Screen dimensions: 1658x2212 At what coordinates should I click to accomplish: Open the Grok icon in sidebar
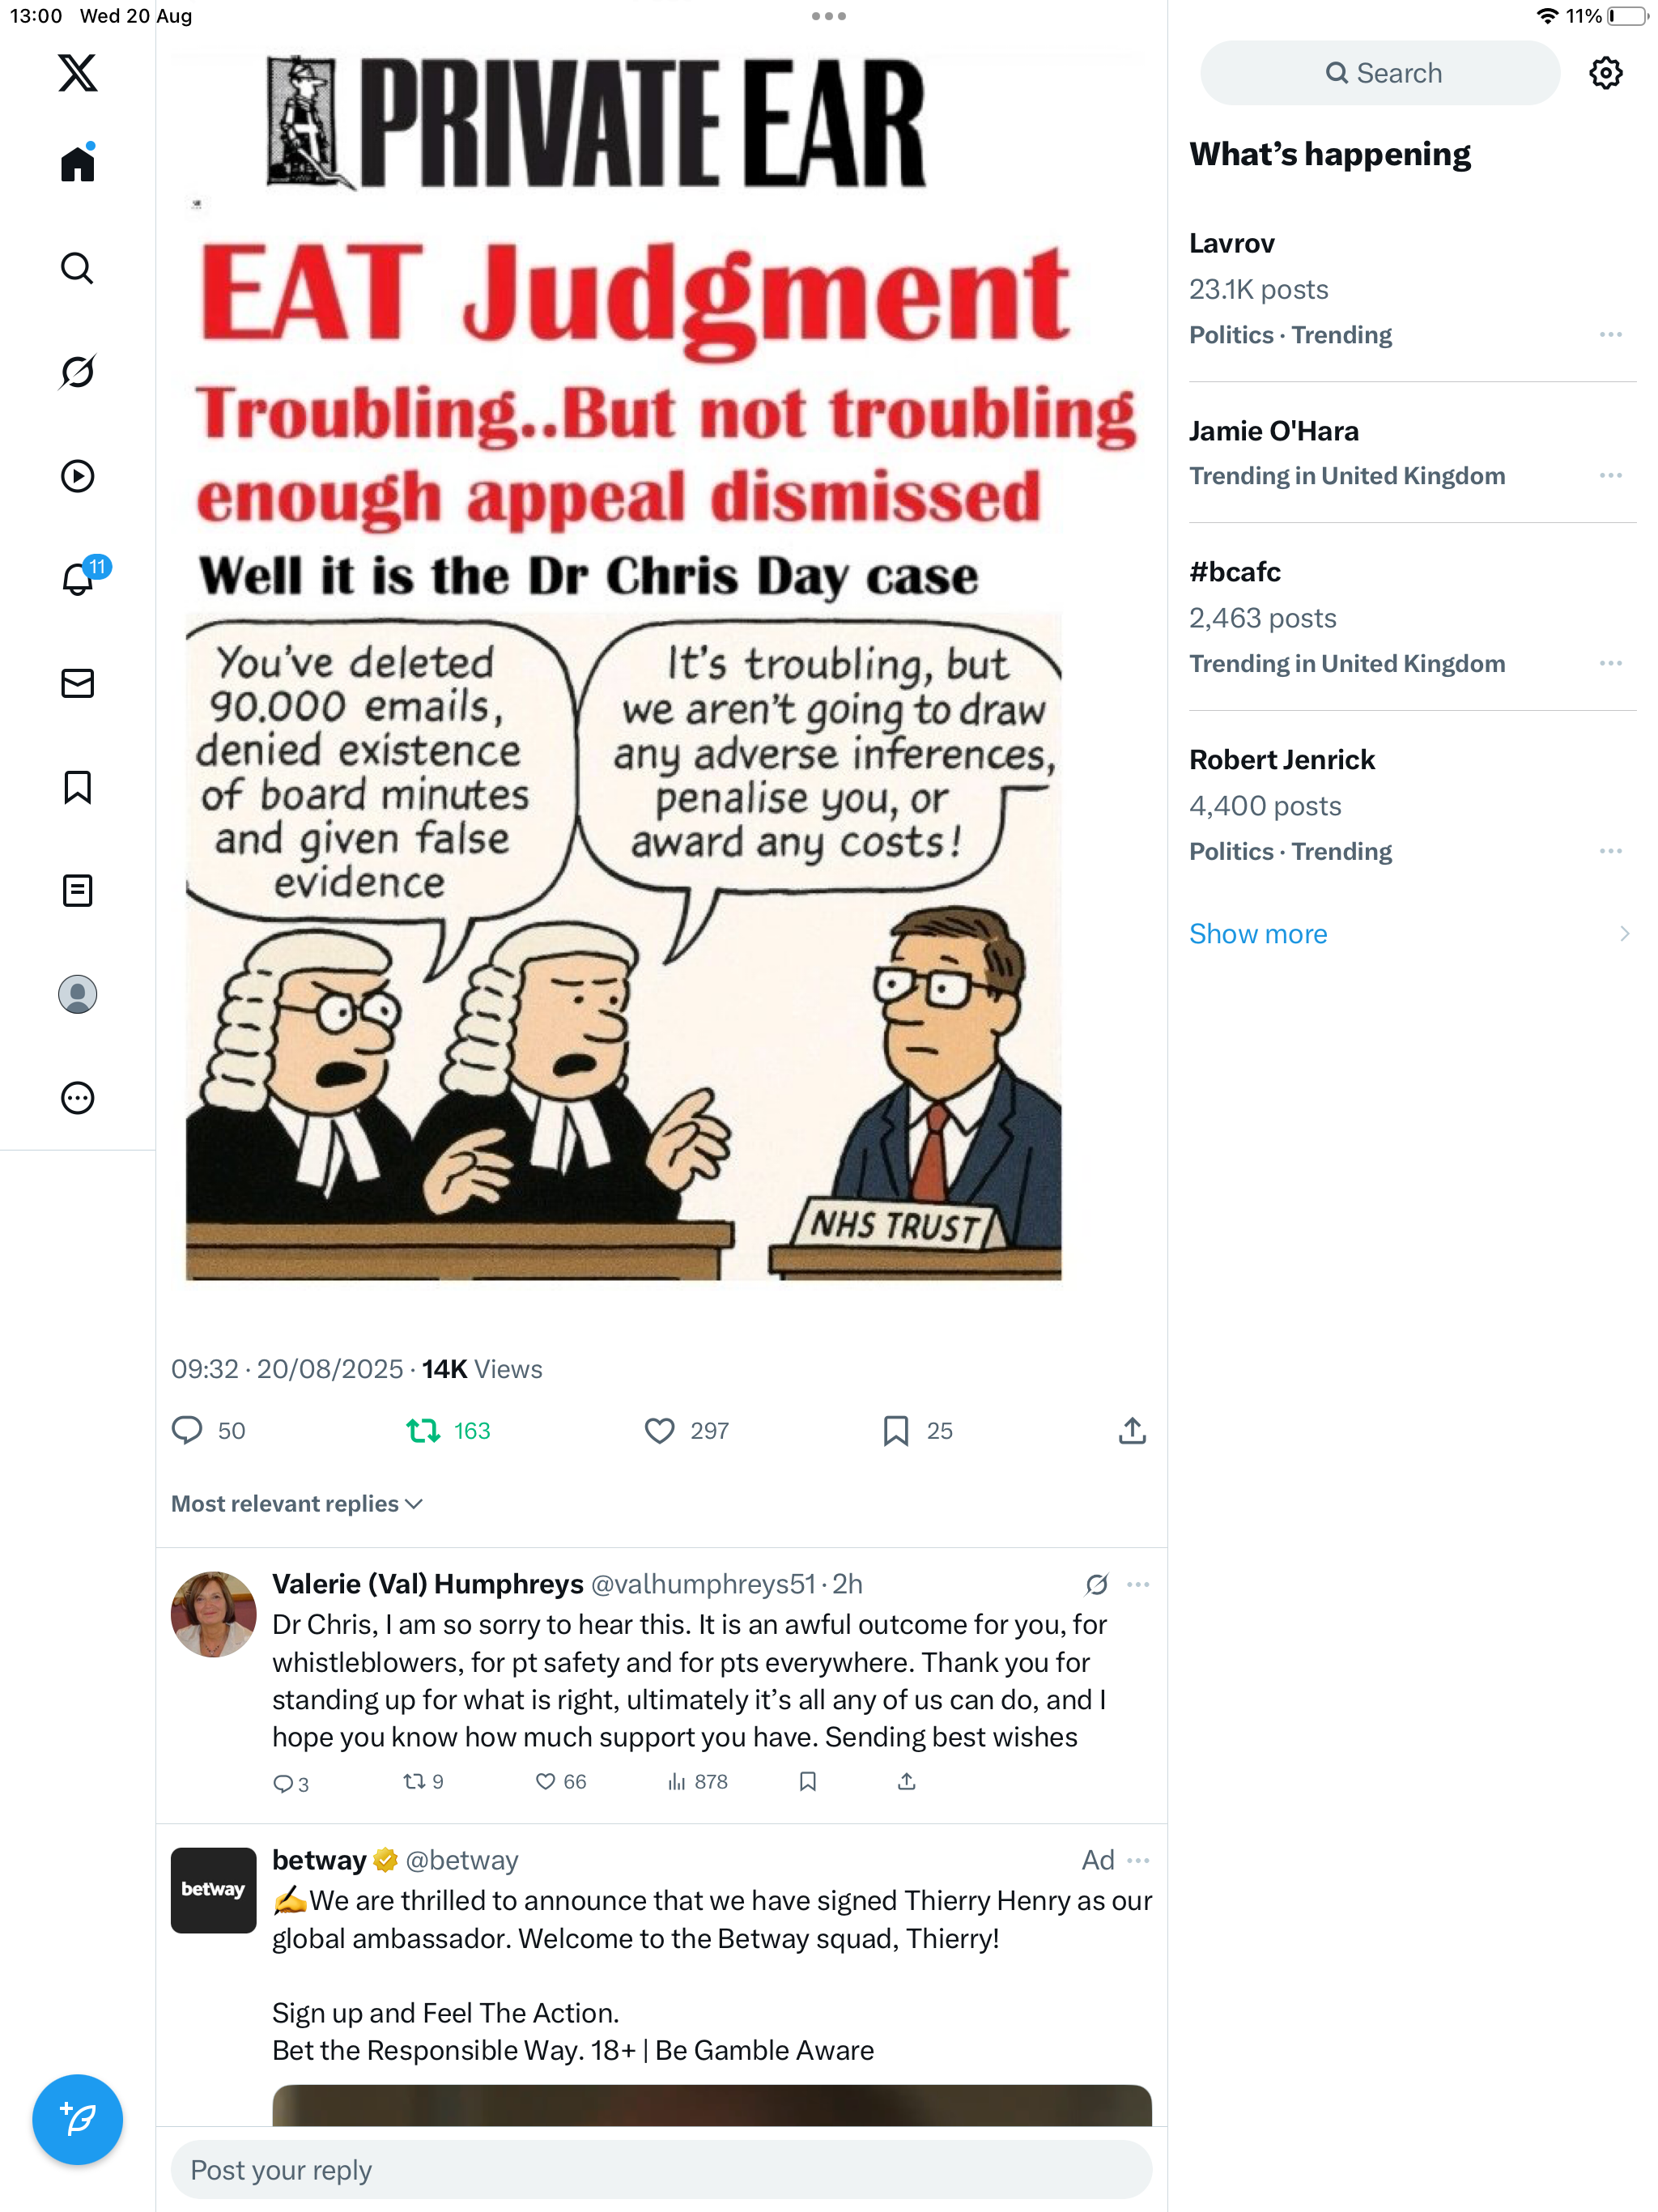point(77,372)
